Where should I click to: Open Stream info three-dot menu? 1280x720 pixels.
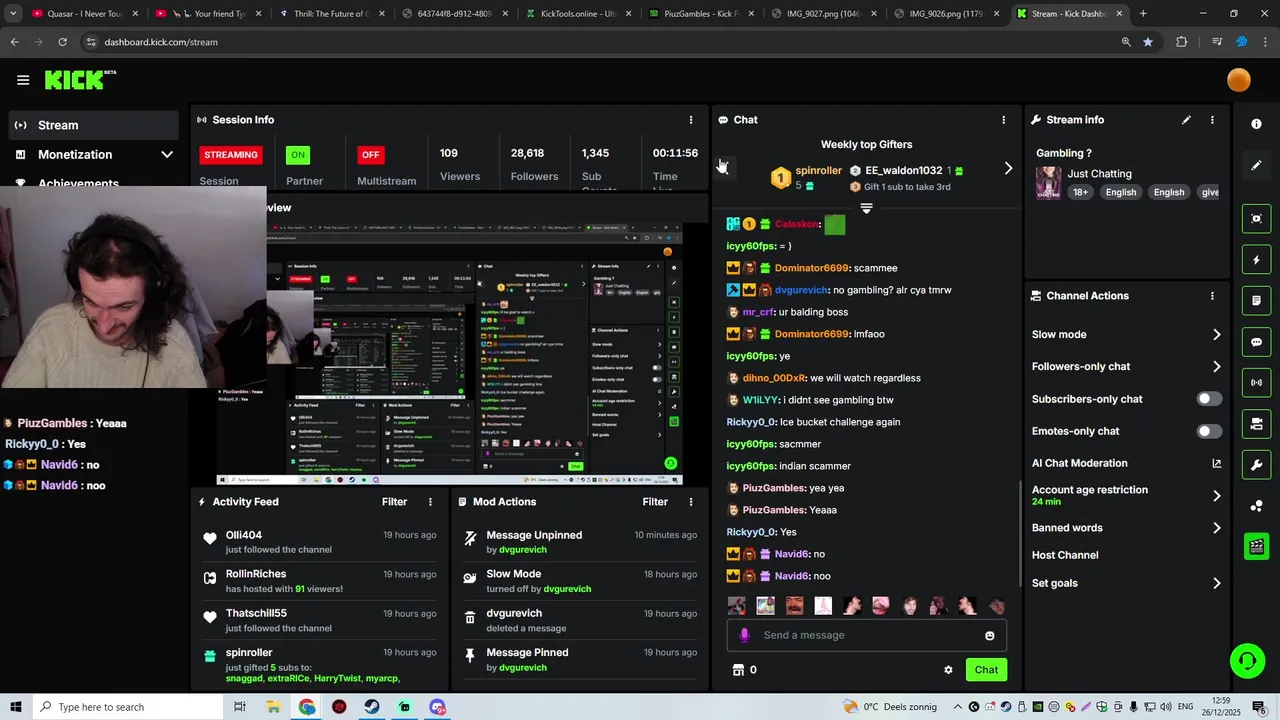pos(1212,120)
